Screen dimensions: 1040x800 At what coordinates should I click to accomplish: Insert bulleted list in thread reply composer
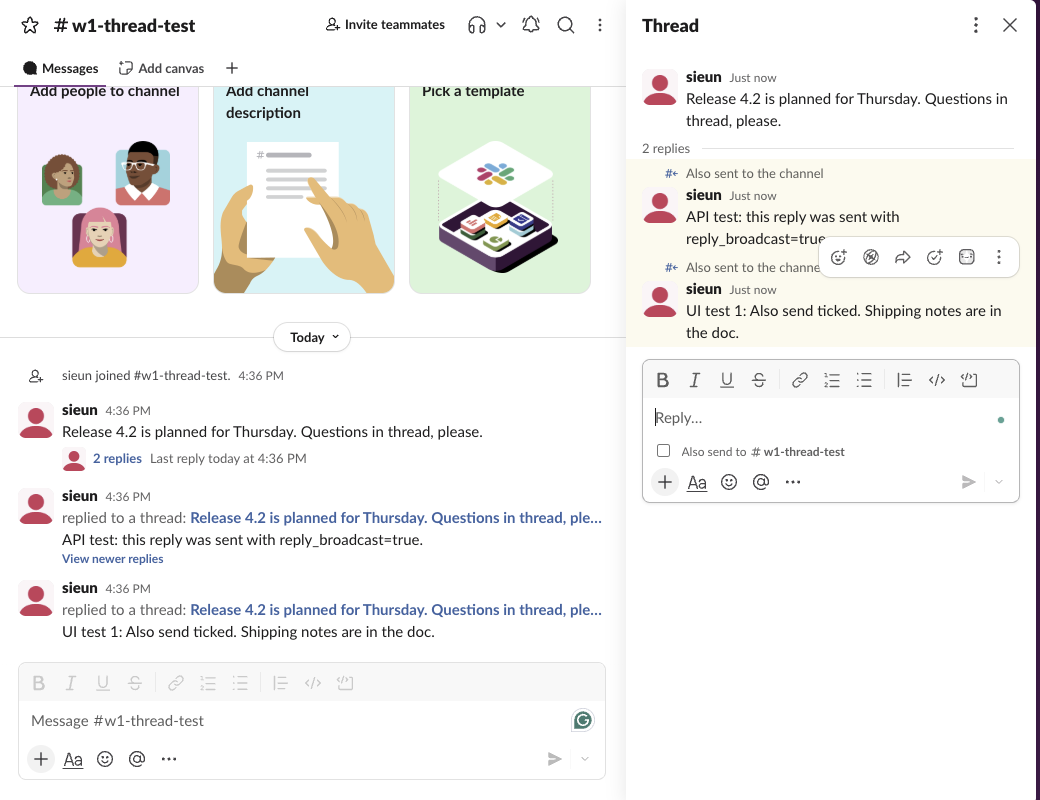tap(864, 380)
